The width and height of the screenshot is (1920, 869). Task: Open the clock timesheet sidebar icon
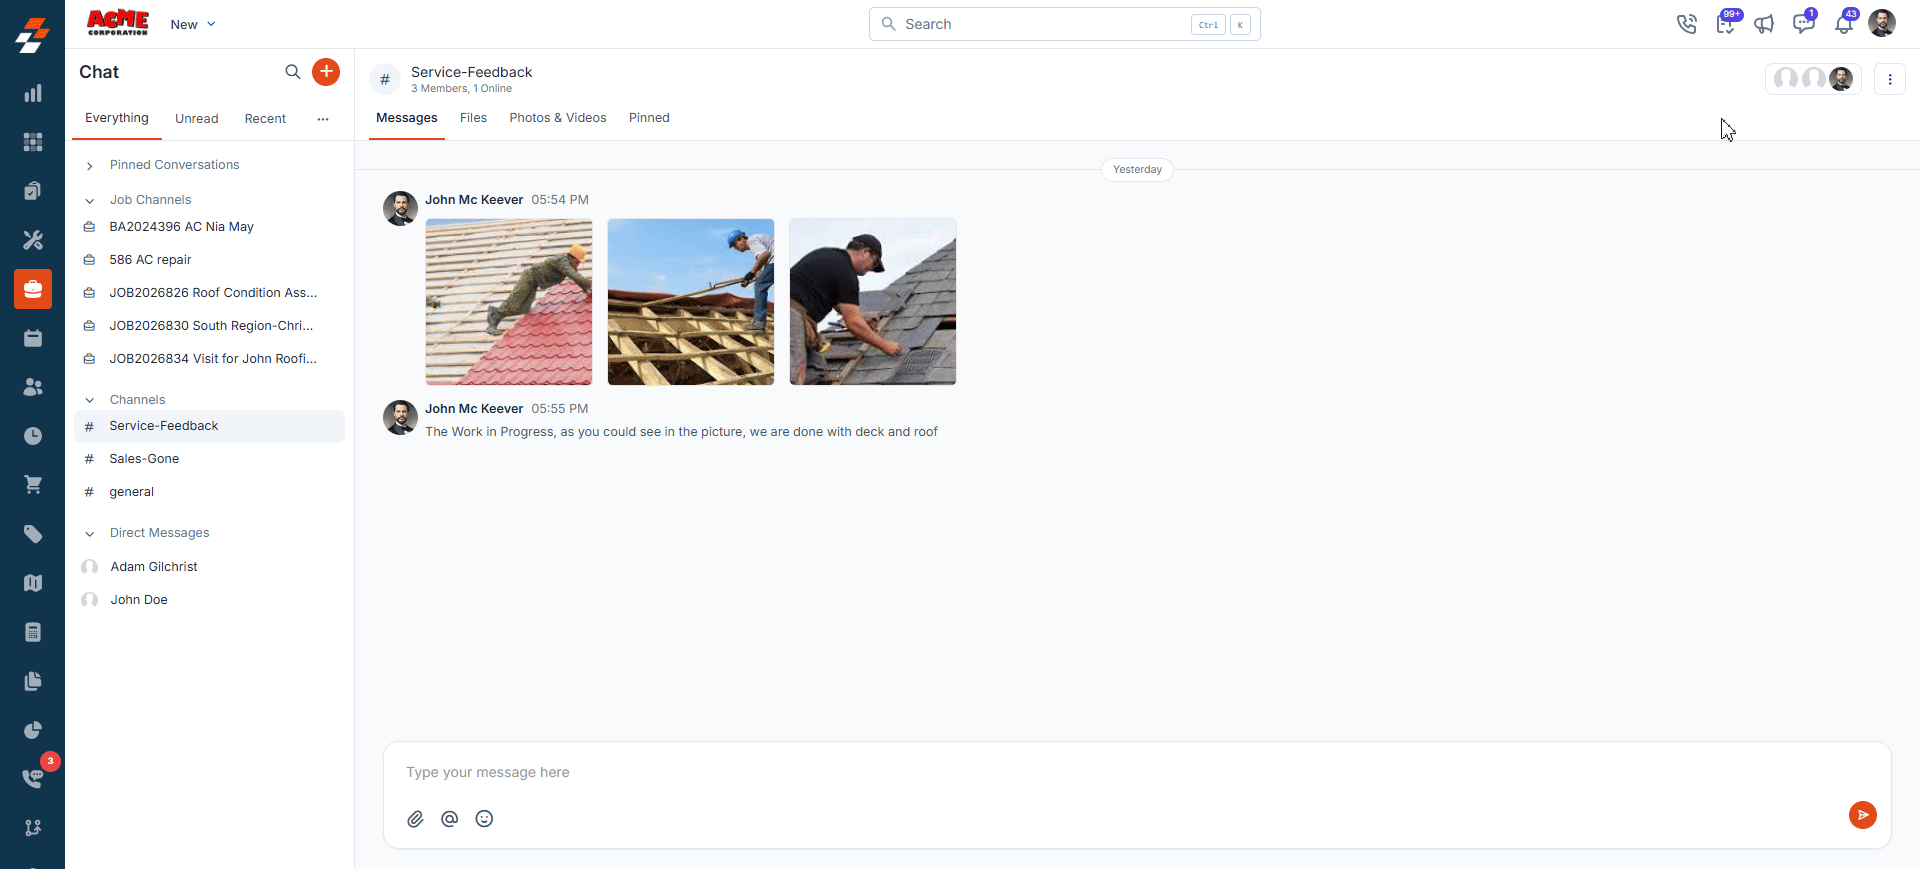tap(33, 436)
